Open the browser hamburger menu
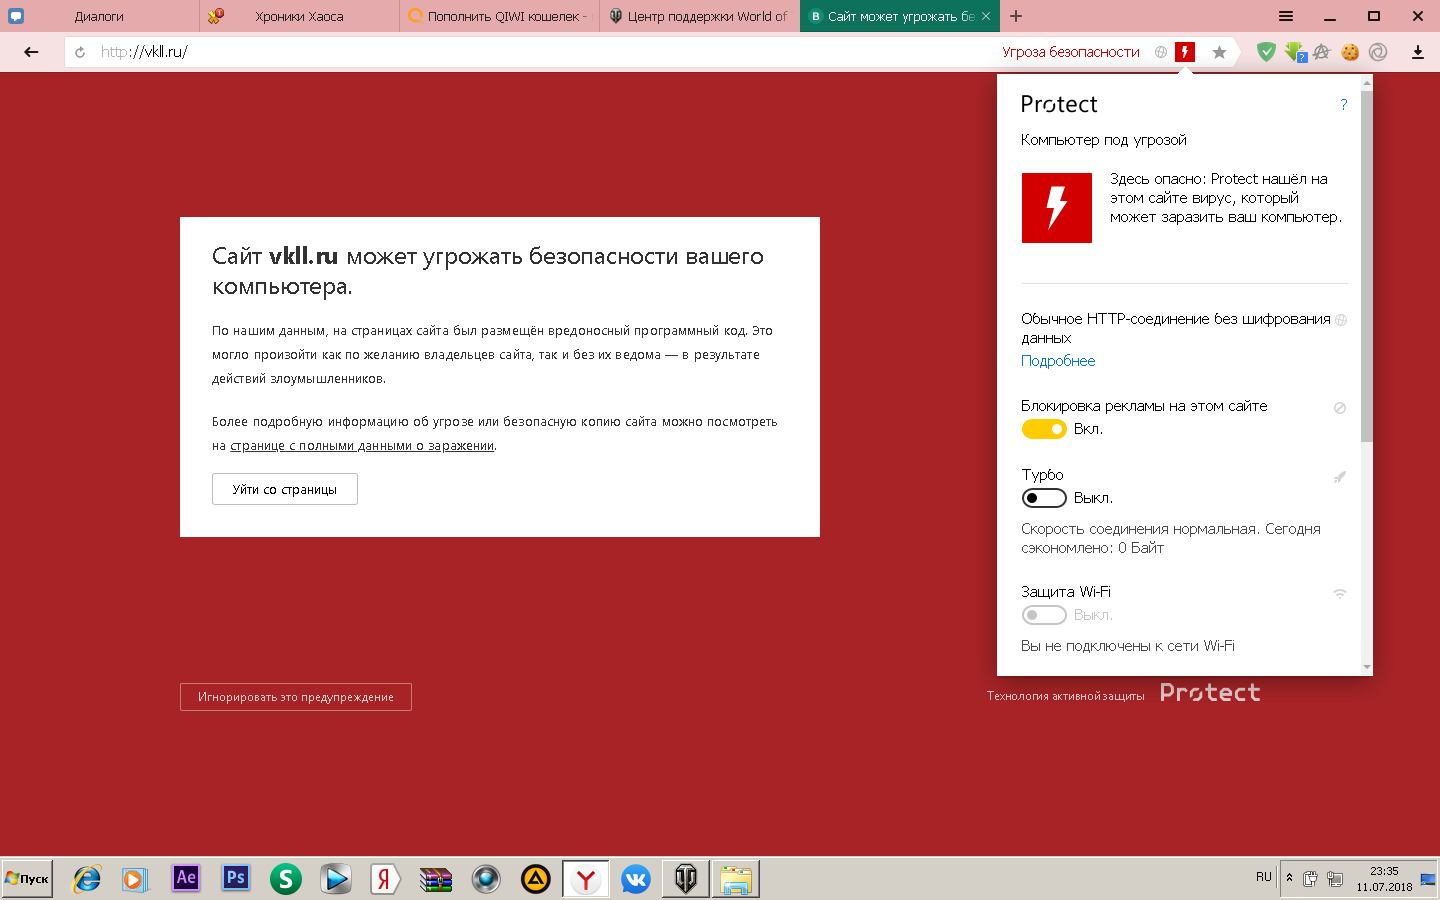Screen dimensions: 1440x900 pos(1286,16)
